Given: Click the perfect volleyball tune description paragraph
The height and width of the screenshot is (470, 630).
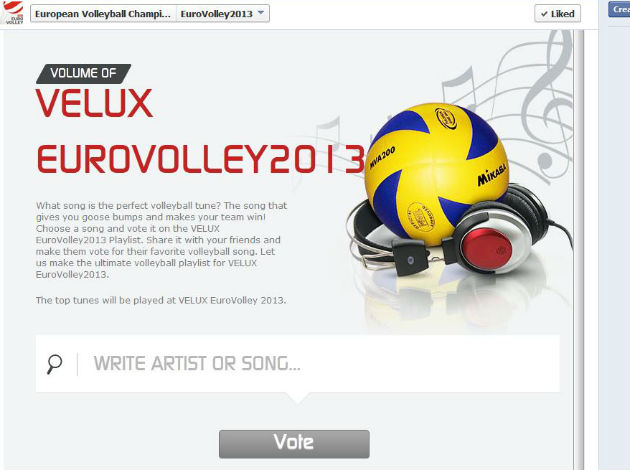Looking at the screenshot, I should pos(161,240).
